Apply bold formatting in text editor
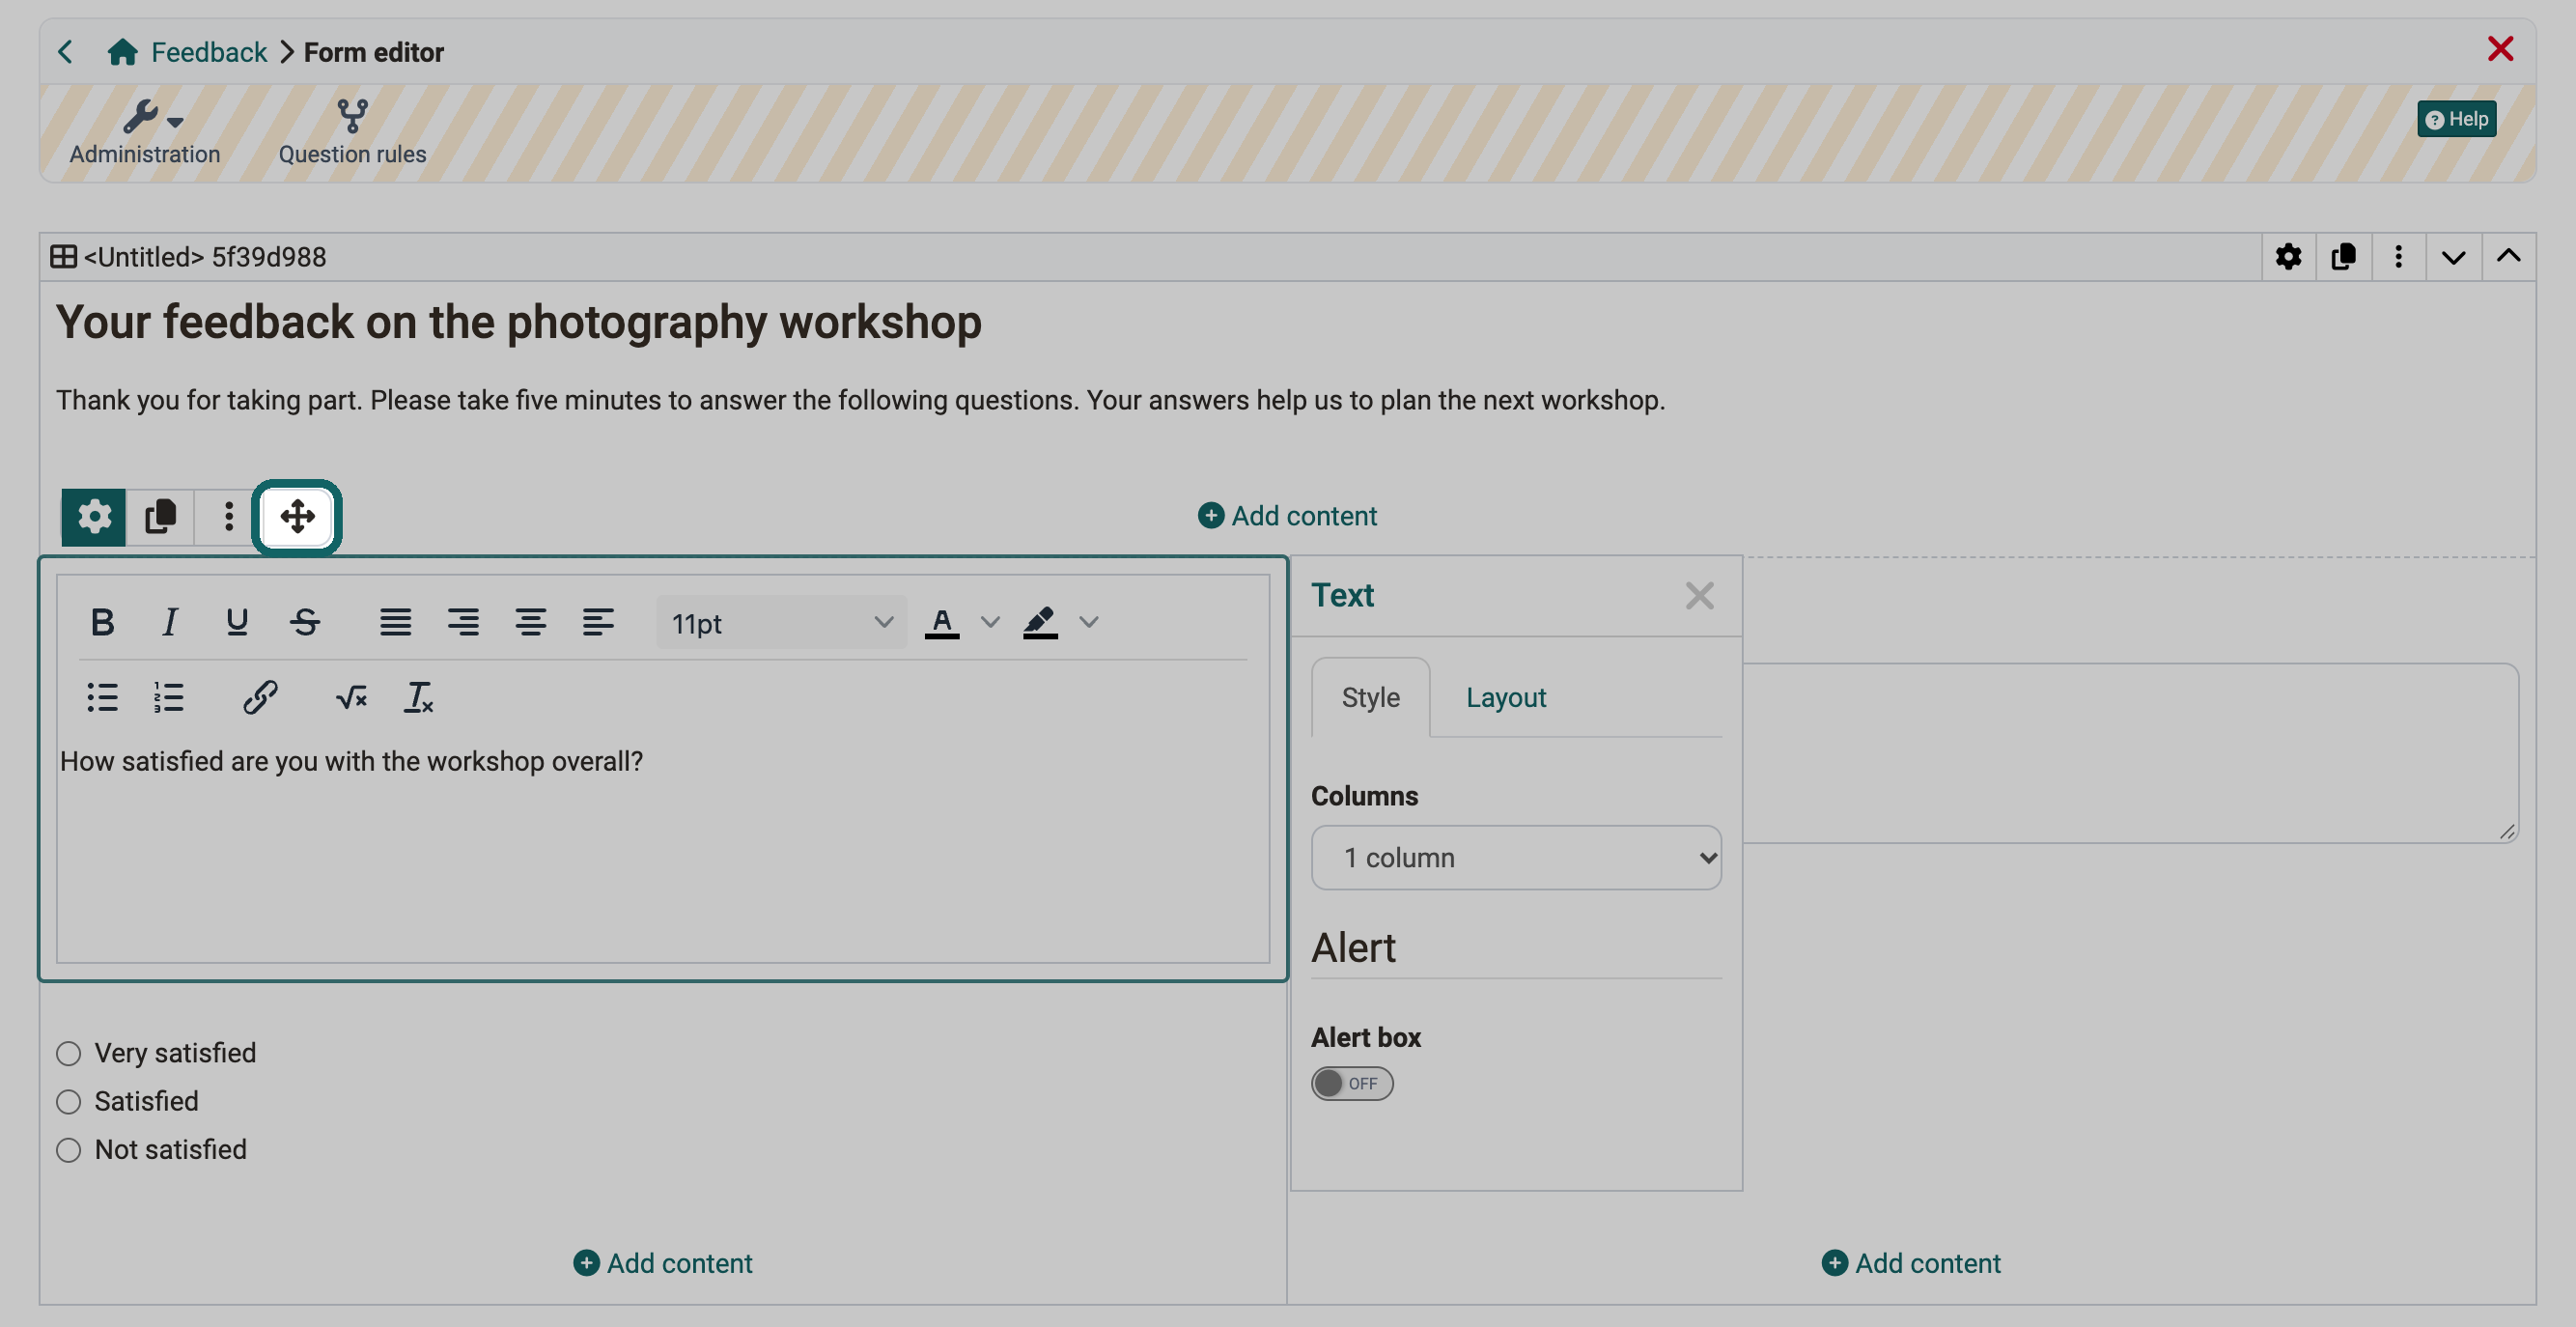Screen dimensions: 2576x1327 pyautogui.click(x=102, y=622)
